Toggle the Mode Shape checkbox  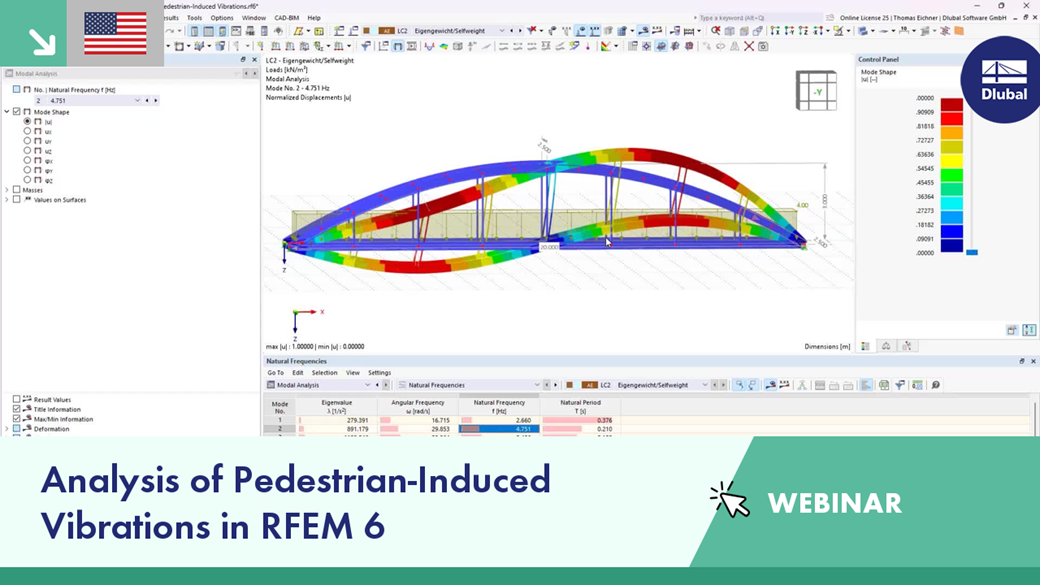click(17, 111)
